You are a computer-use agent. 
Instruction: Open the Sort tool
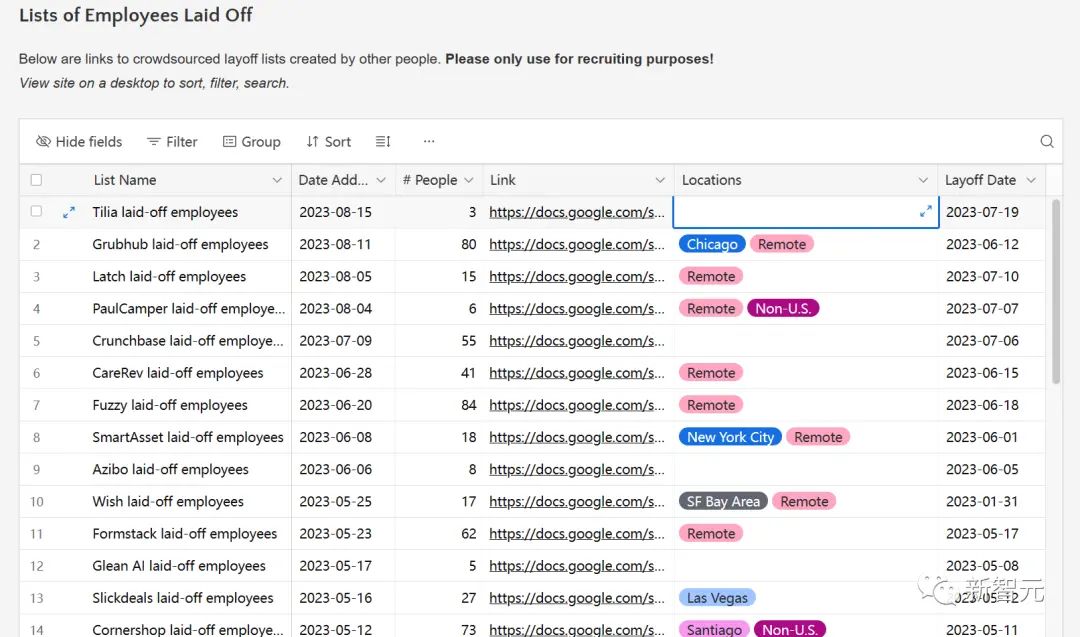tap(328, 142)
